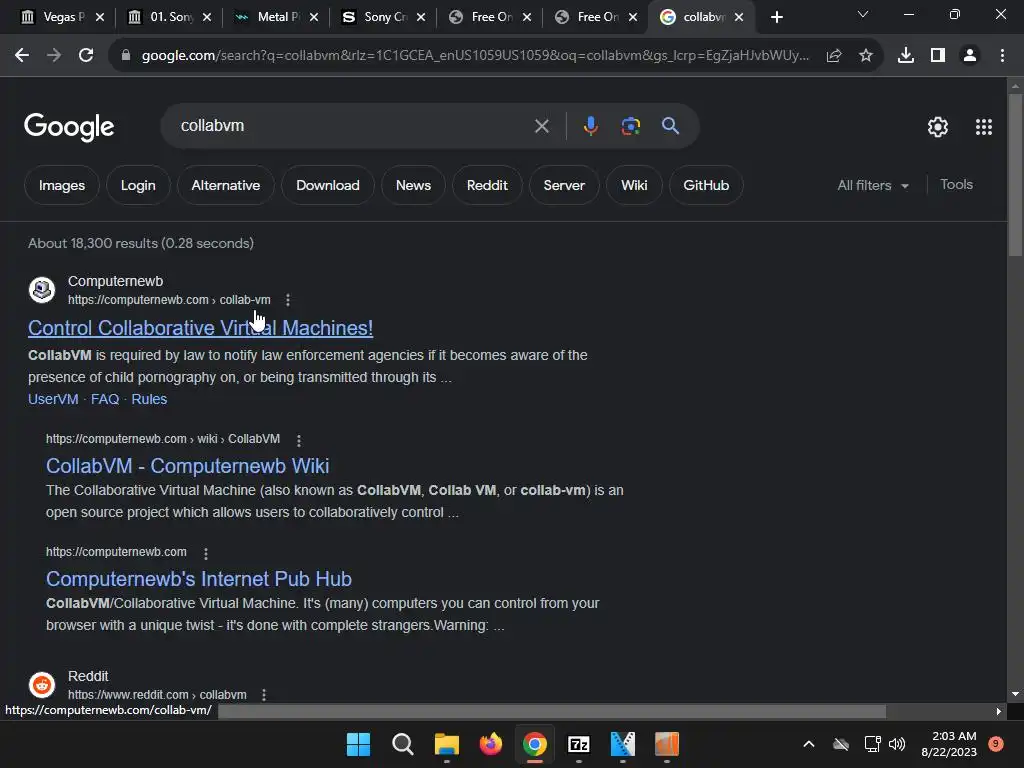Close the Vegas P tab

[x=100, y=17]
